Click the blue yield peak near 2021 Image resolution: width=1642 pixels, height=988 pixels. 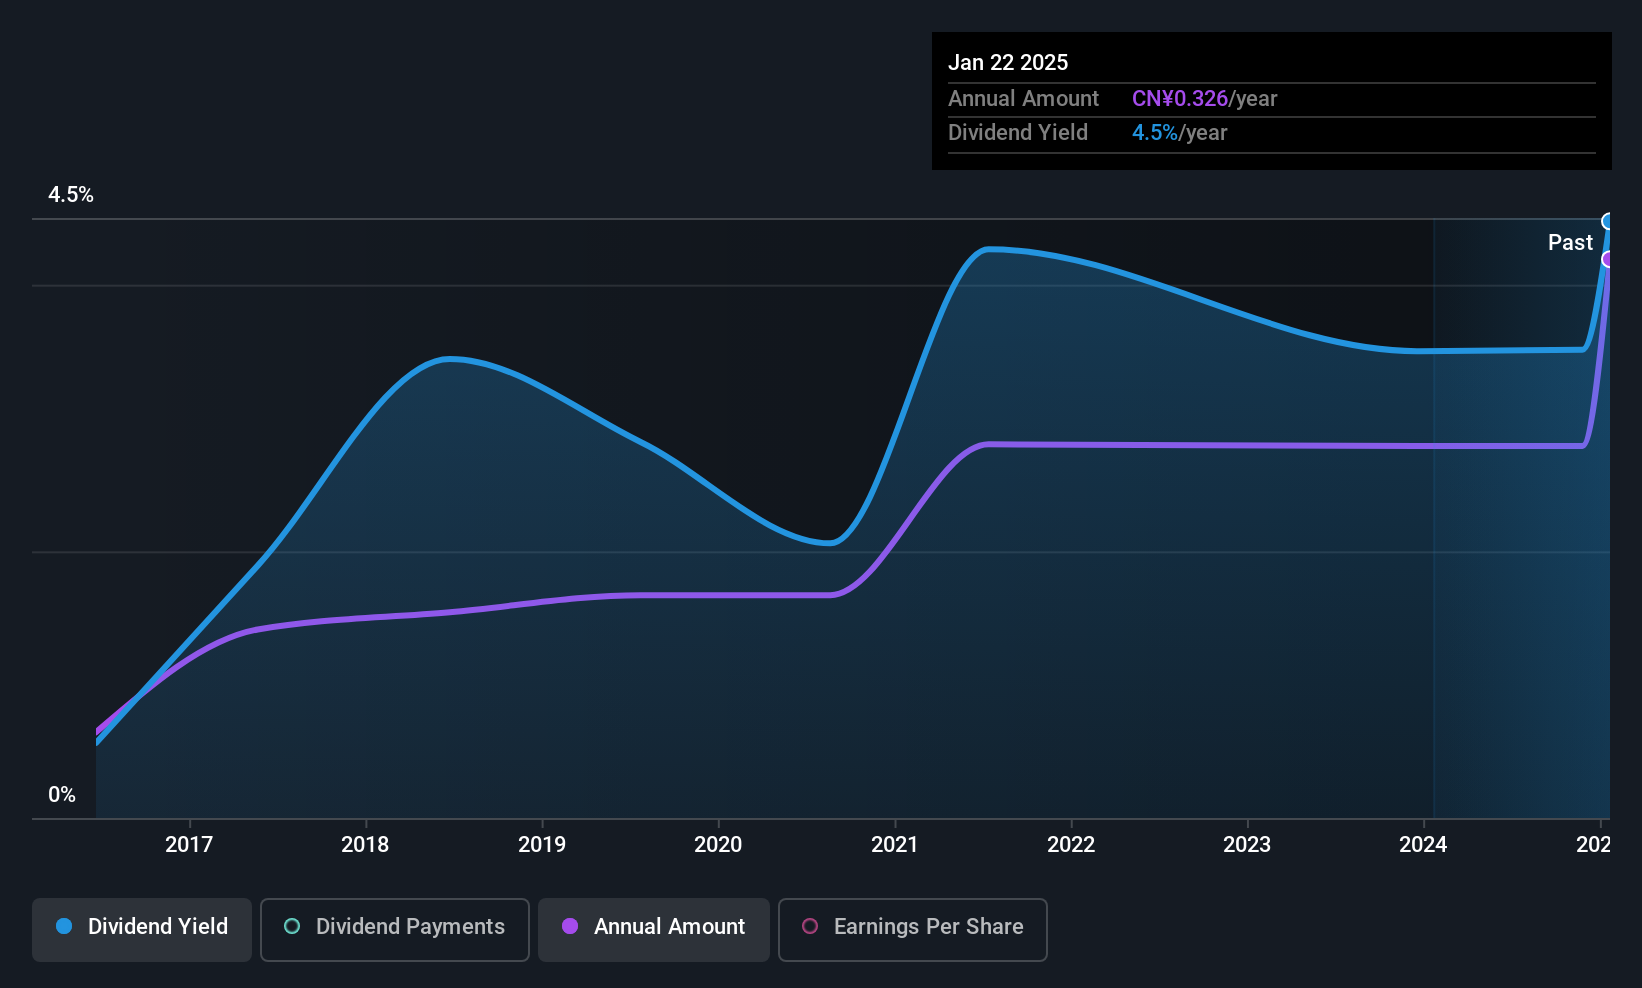tap(990, 249)
